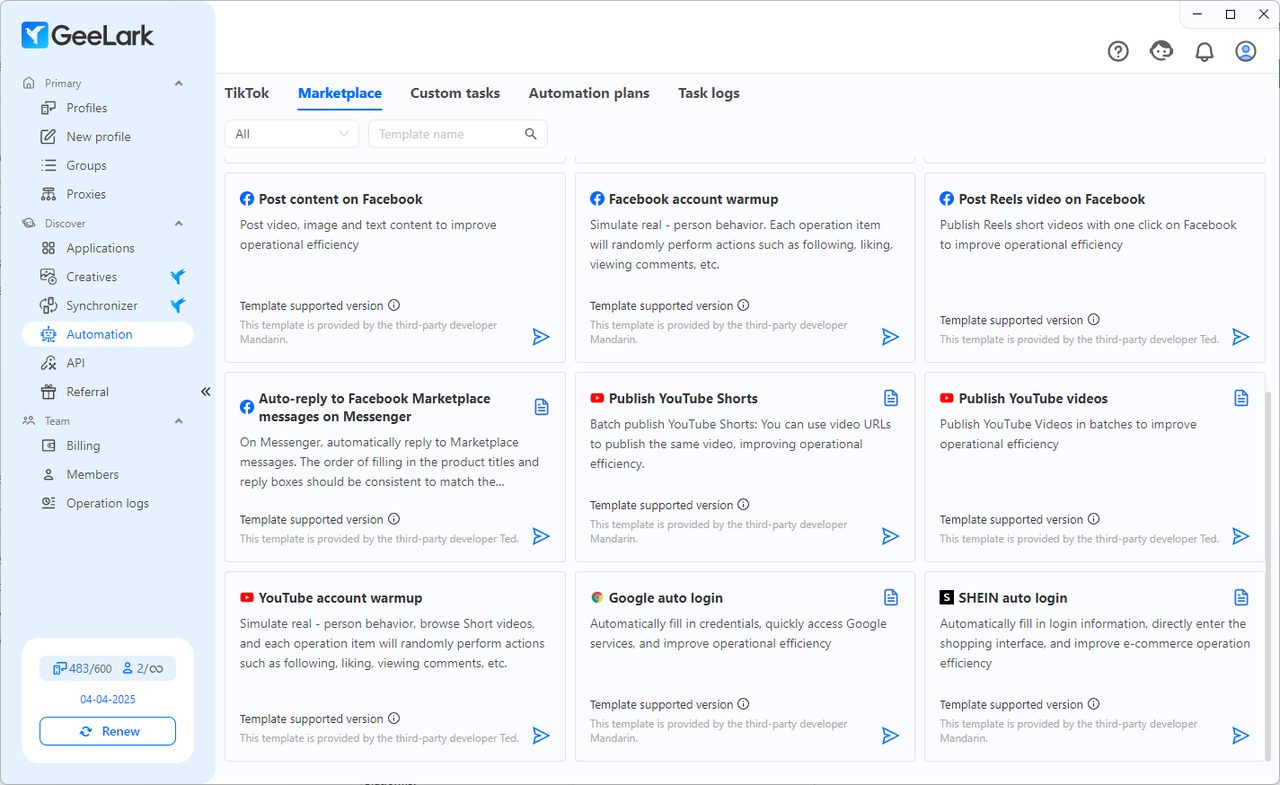Image resolution: width=1280 pixels, height=785 pixels.
Task: Show version info on Google auto login card
Action: click(x=744, y=704)
